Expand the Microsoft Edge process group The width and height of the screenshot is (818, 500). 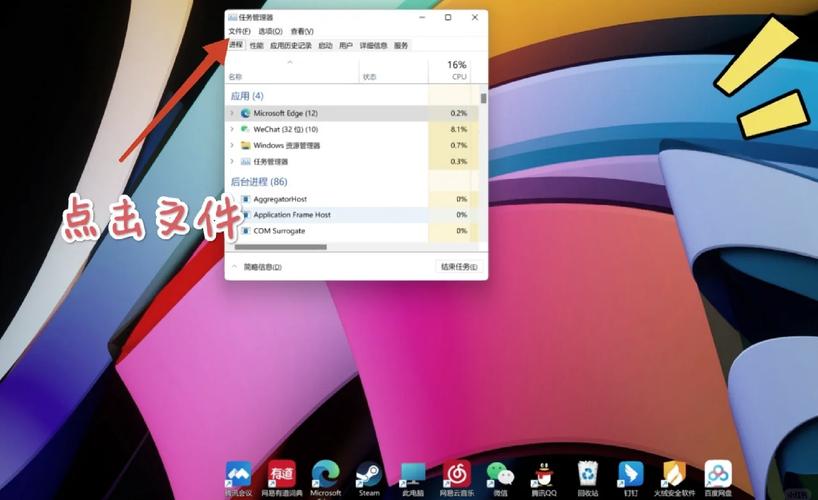(x=232, y=113)
